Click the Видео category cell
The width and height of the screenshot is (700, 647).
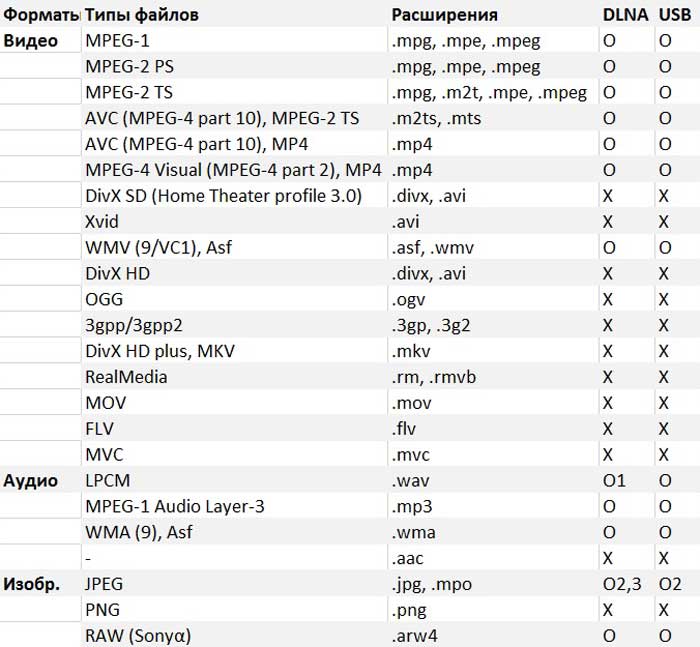coord(40,41)
